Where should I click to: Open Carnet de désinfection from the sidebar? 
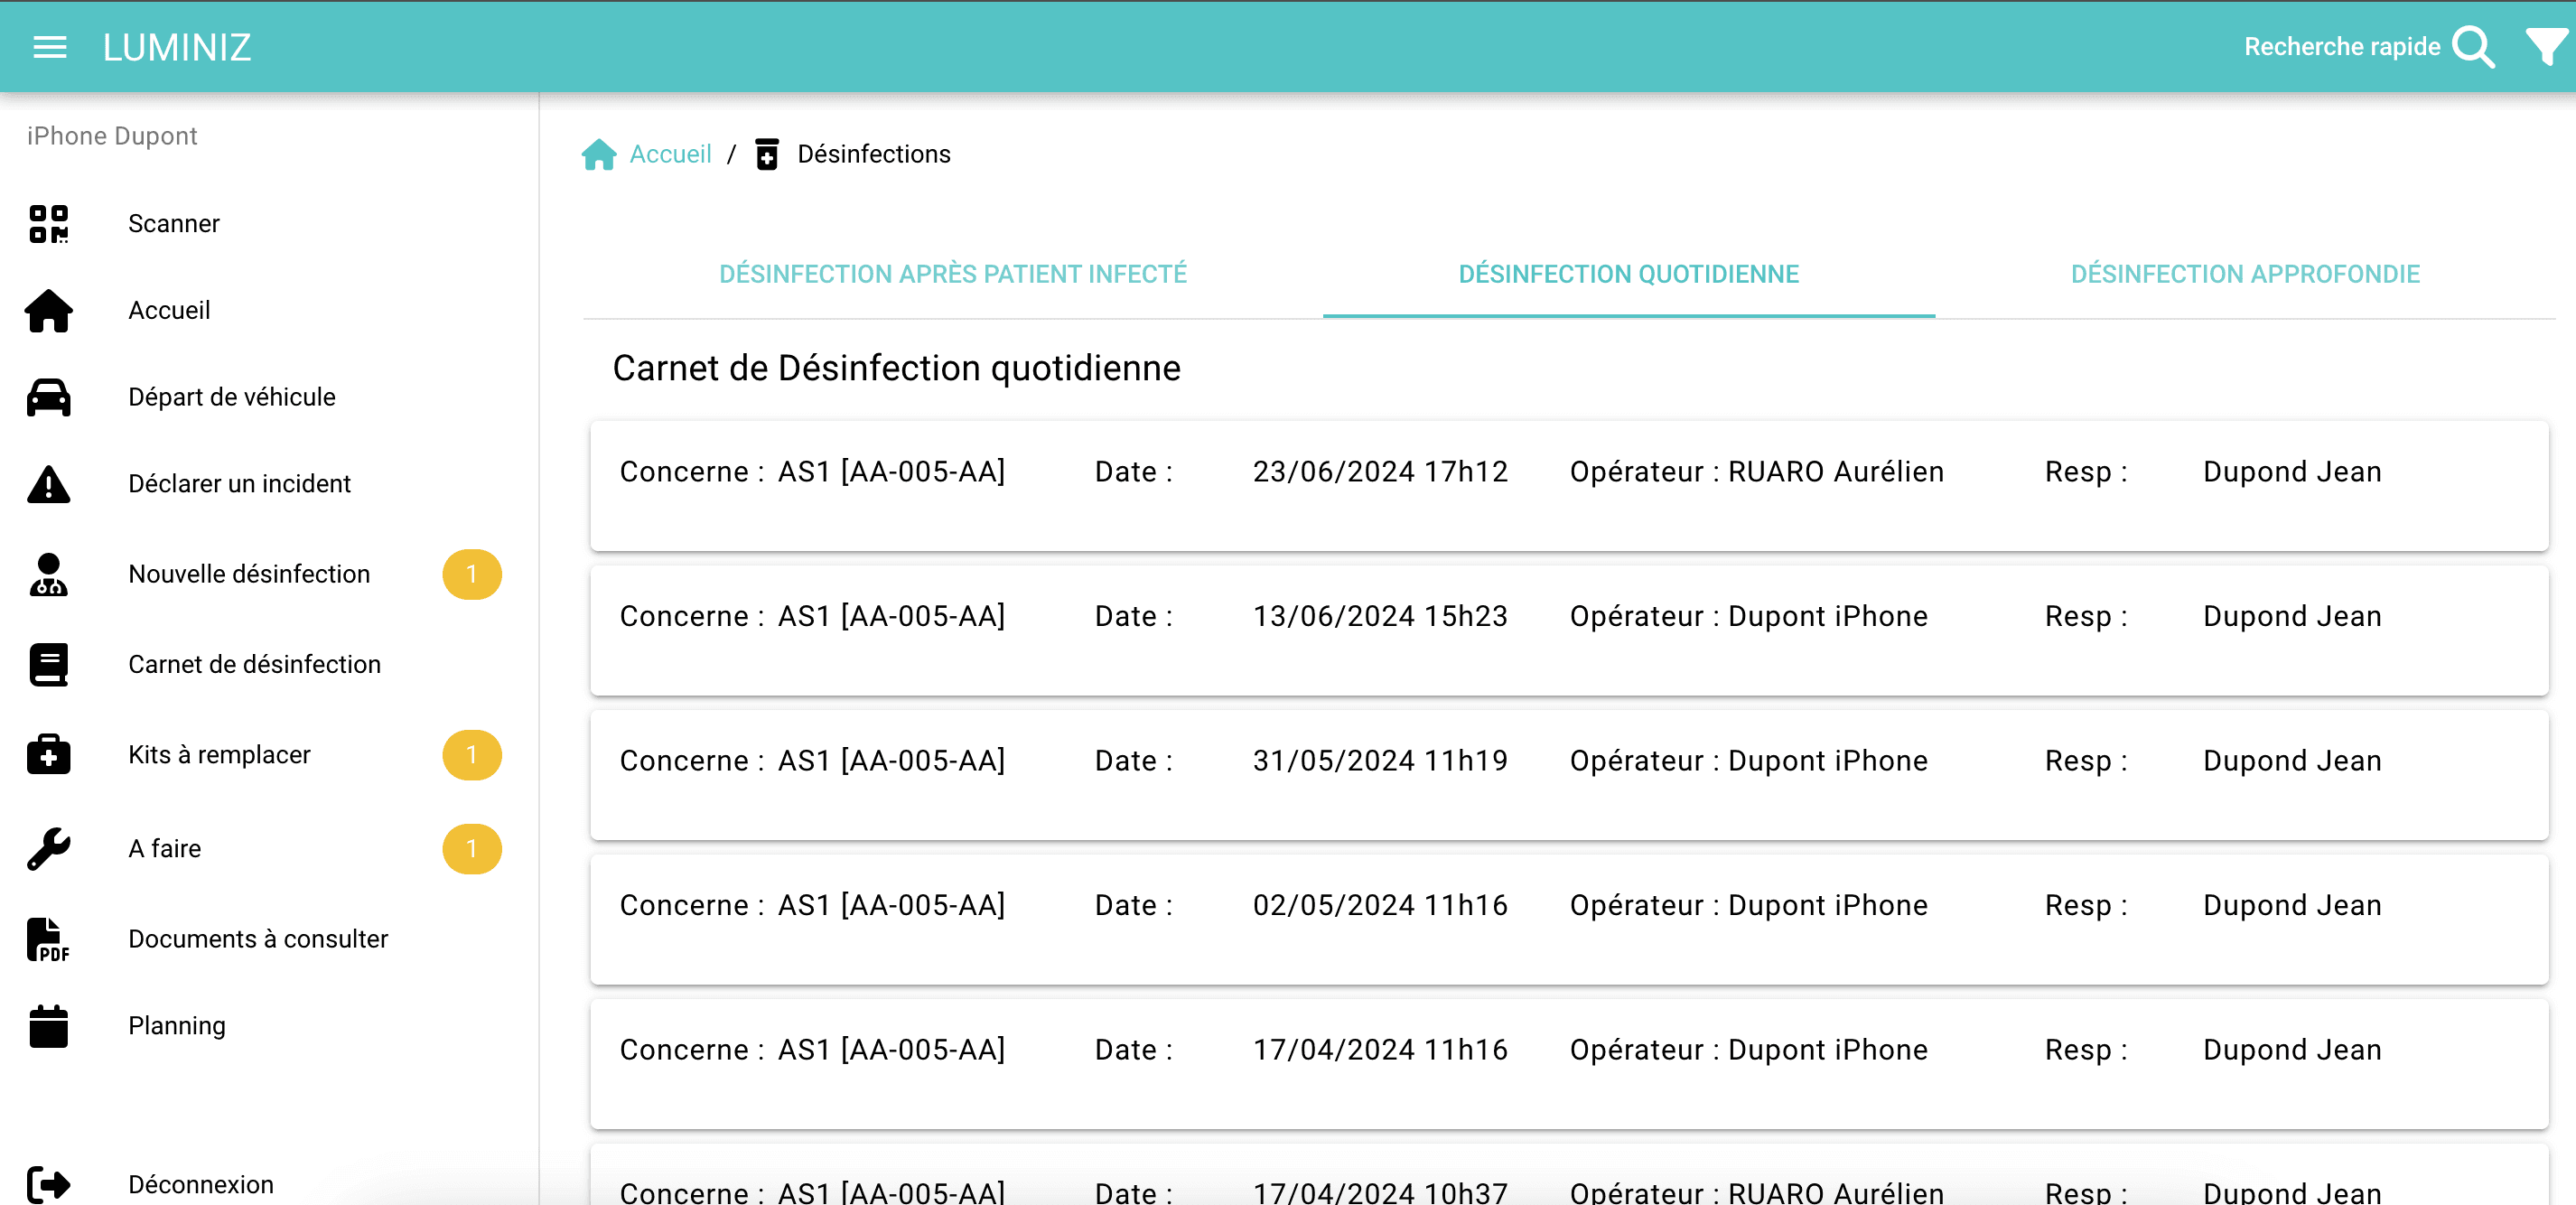coord(254,664)
